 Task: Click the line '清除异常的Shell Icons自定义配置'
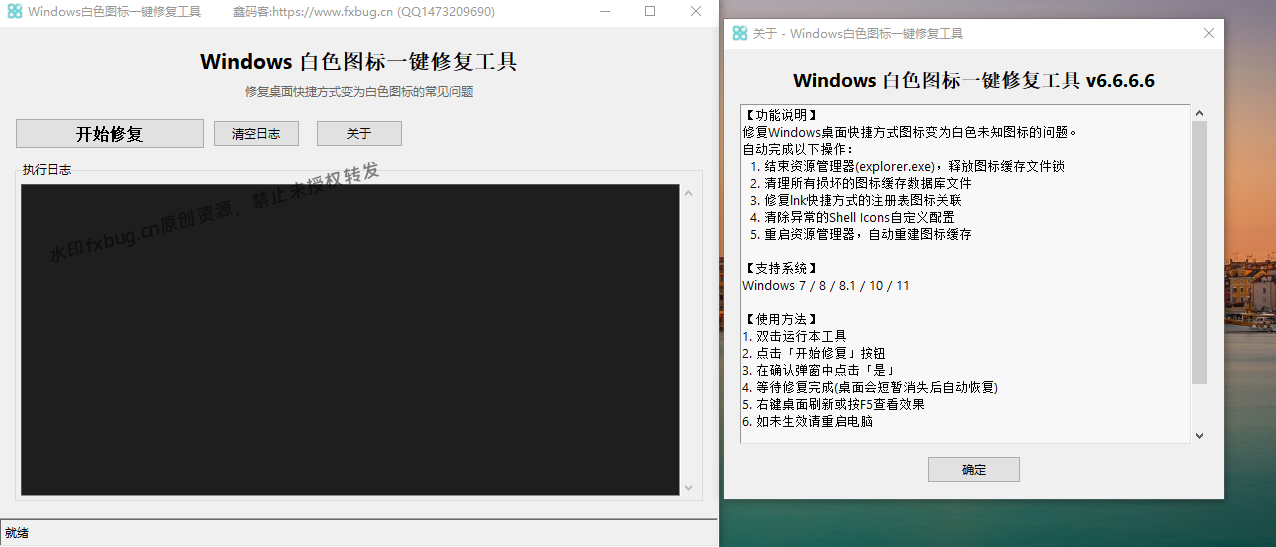coord(852,217)
